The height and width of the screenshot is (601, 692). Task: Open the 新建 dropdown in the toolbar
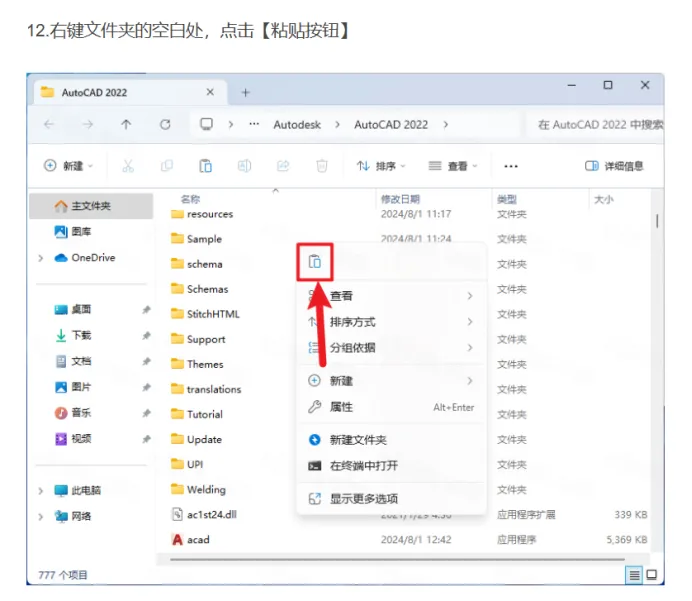point(68,166)
